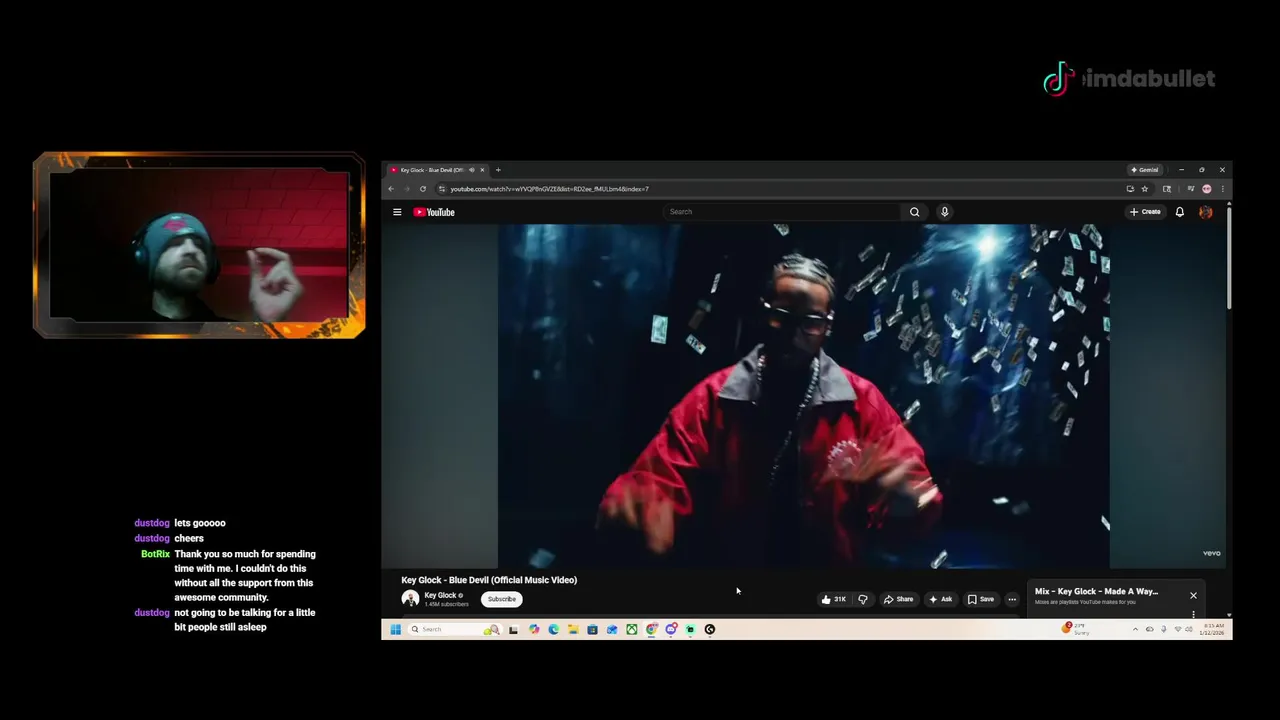Click the Mix - Key Glock - Made A Way title
Image resolution: width=1280 pixels, height=720 pixels.
click(x=1096, y=591)
